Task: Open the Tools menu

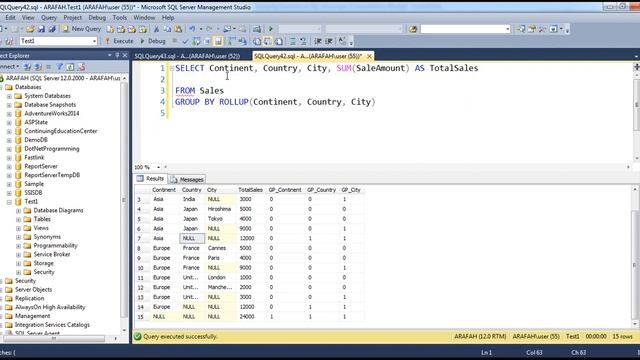Action: (x=120, y=18)
